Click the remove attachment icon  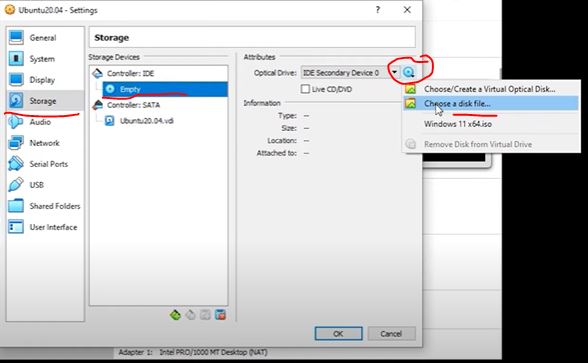click(x=220, y=315)
